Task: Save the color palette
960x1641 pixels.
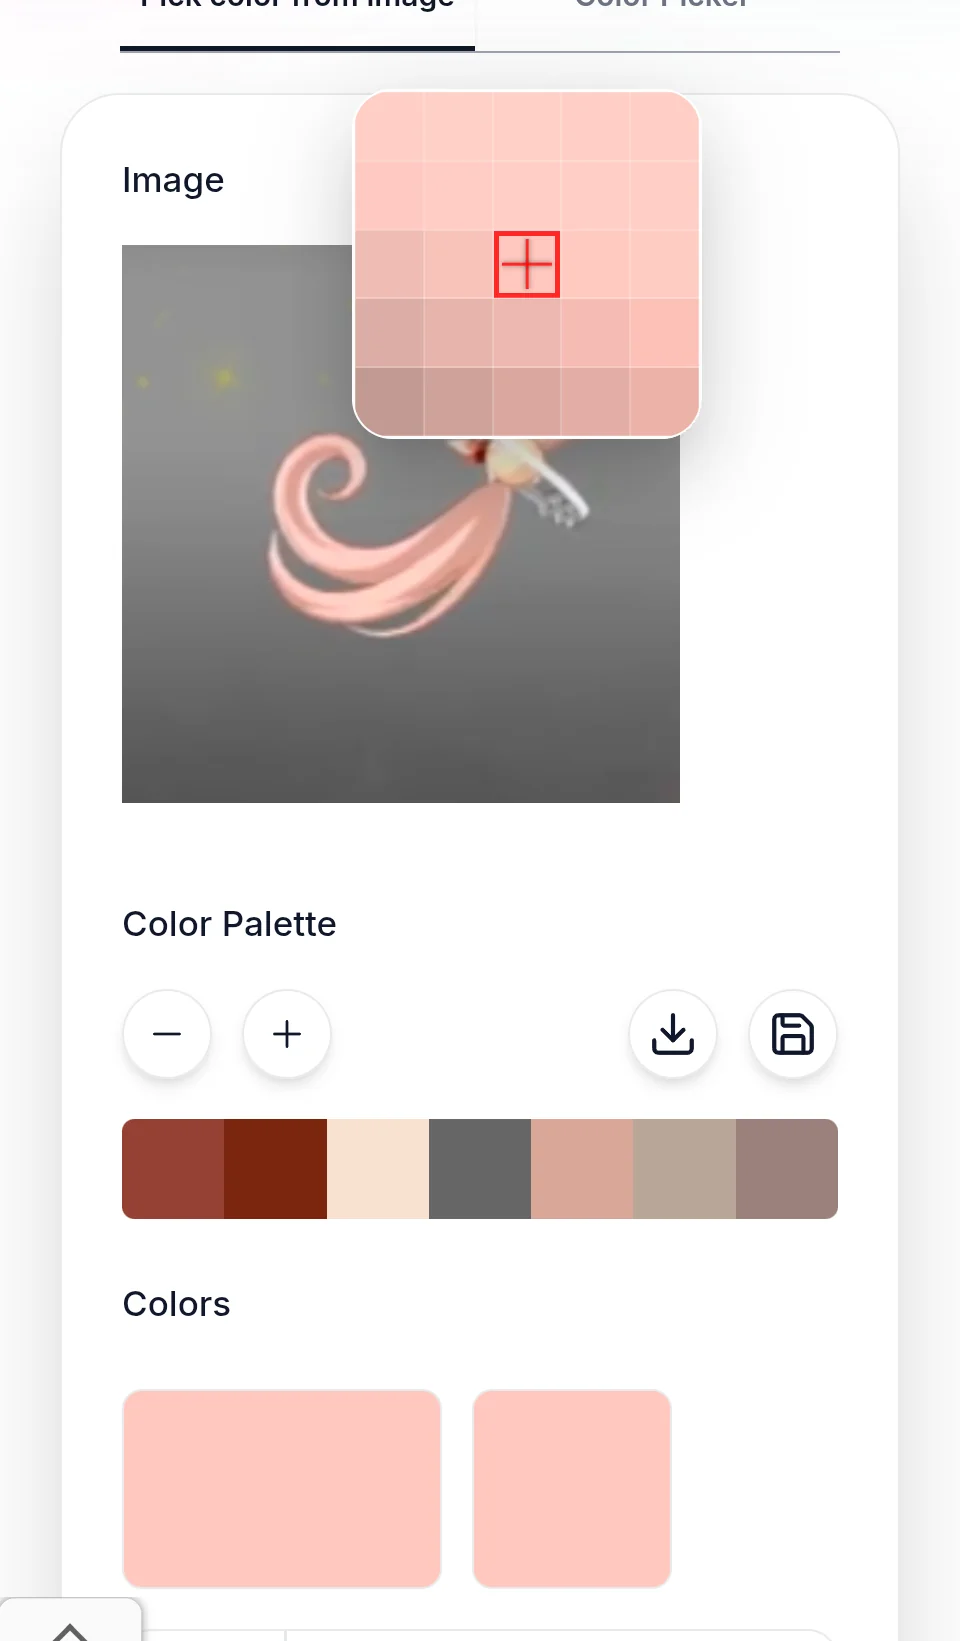Action: (793, 1034)
